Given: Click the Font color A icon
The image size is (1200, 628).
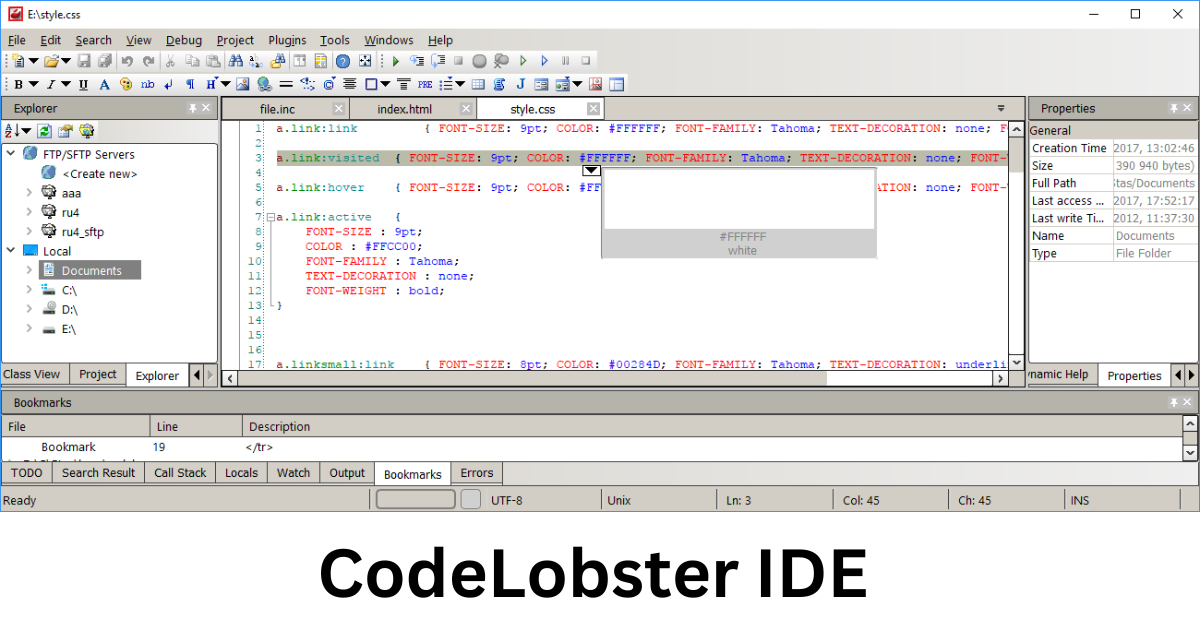Looking at the screenshot, I should point(104,84).
